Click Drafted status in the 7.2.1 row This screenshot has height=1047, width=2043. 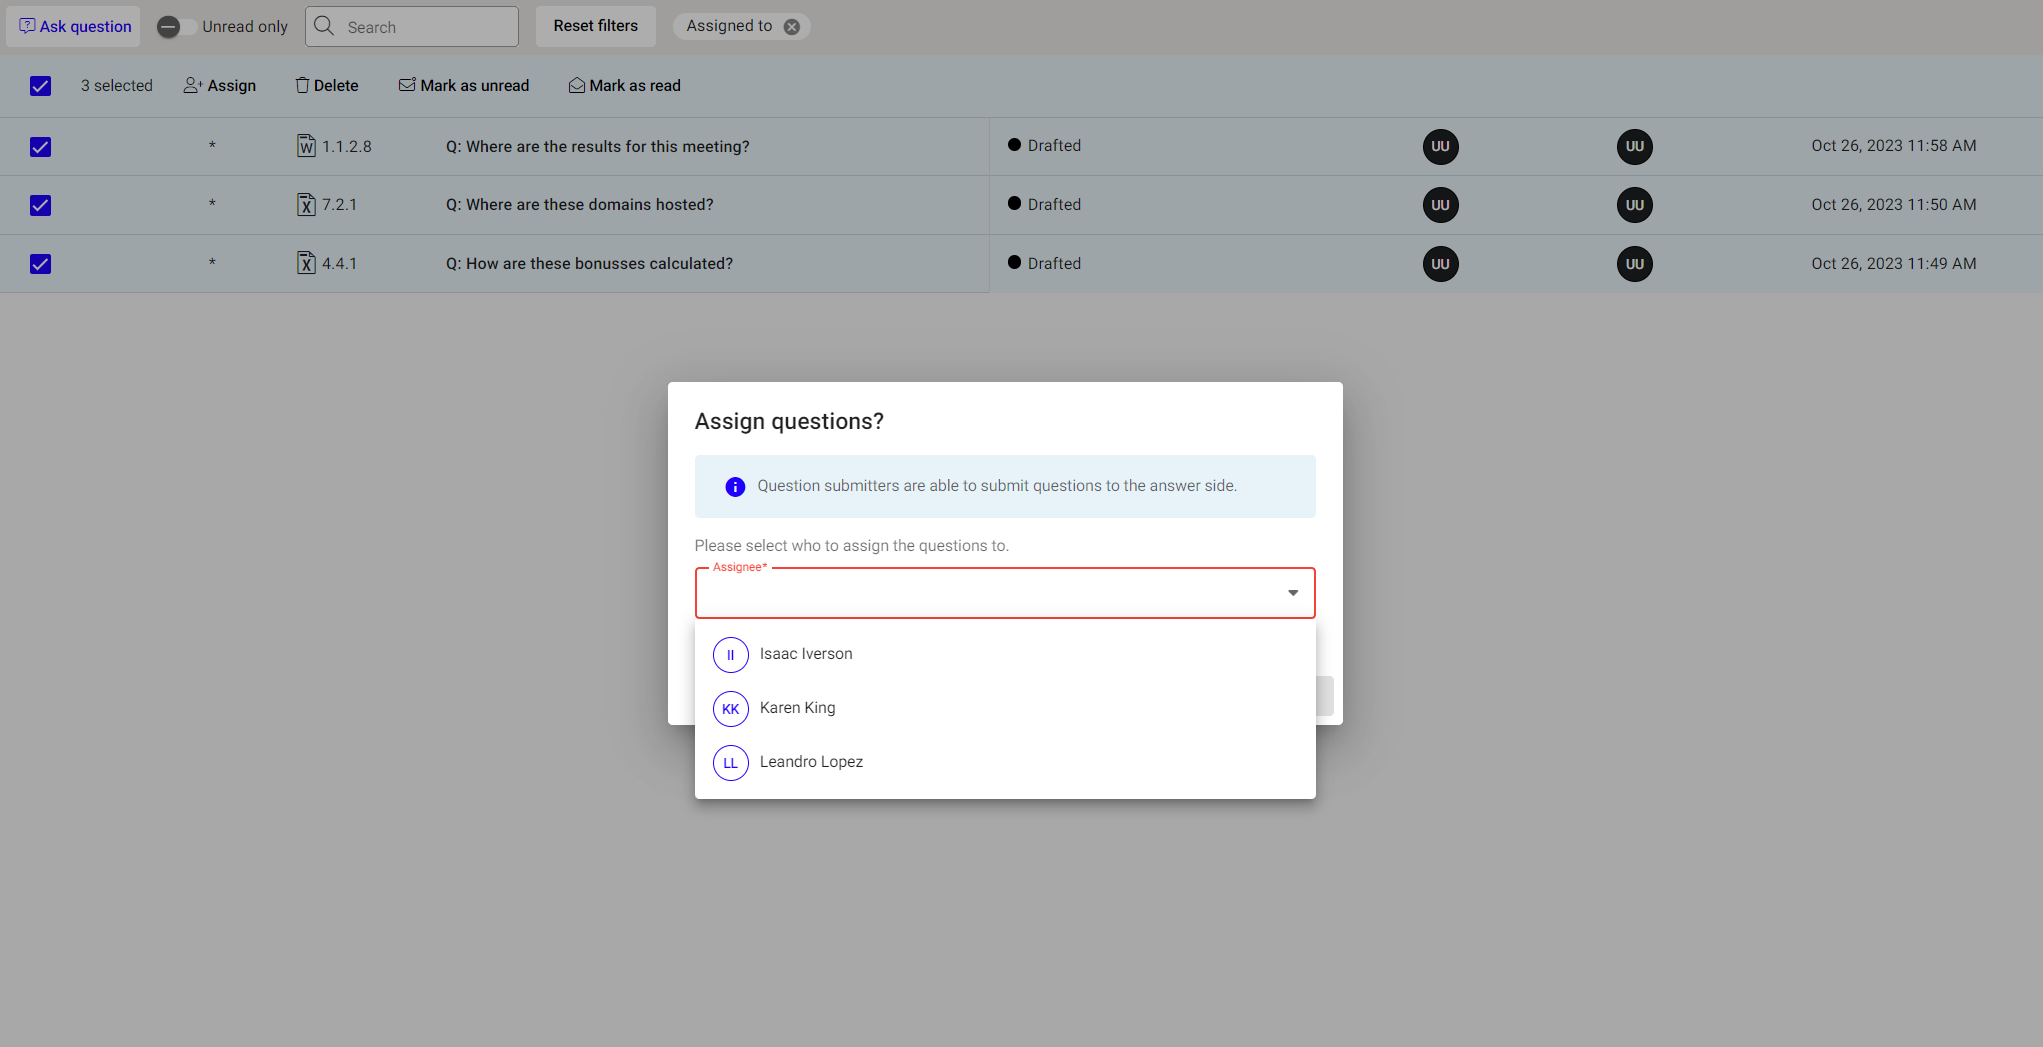click(1045, 204)
